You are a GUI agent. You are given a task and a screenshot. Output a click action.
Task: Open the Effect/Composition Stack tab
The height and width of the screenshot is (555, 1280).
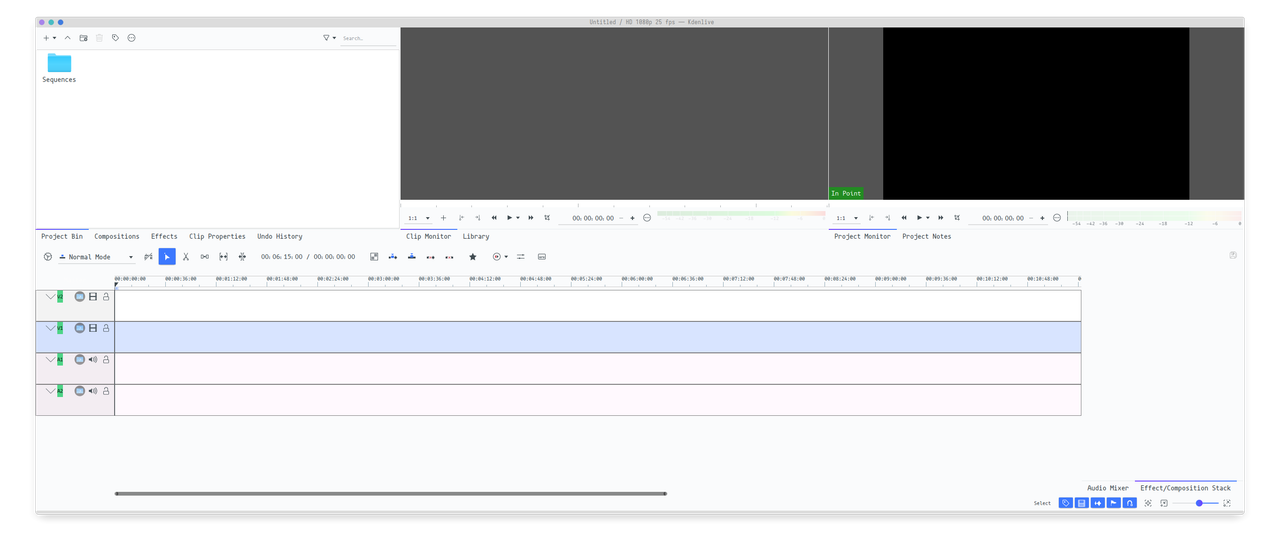1186,488
